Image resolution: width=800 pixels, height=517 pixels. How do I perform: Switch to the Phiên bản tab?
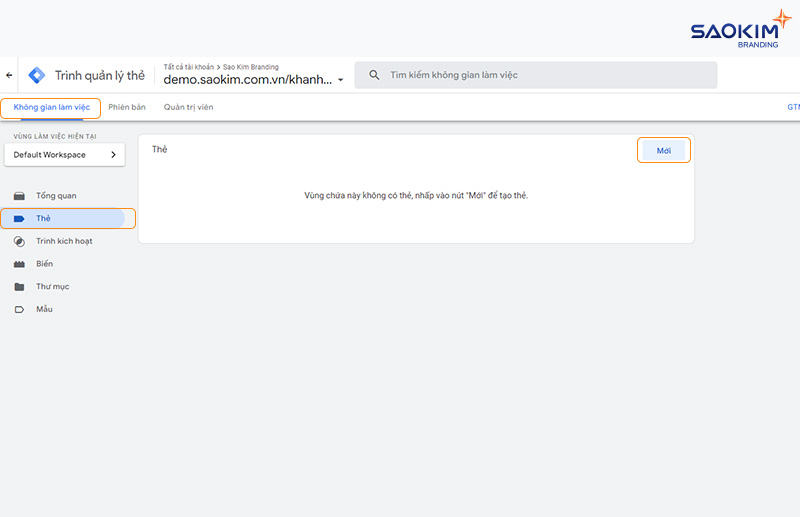pyautogui.click(x=127, y=107)
